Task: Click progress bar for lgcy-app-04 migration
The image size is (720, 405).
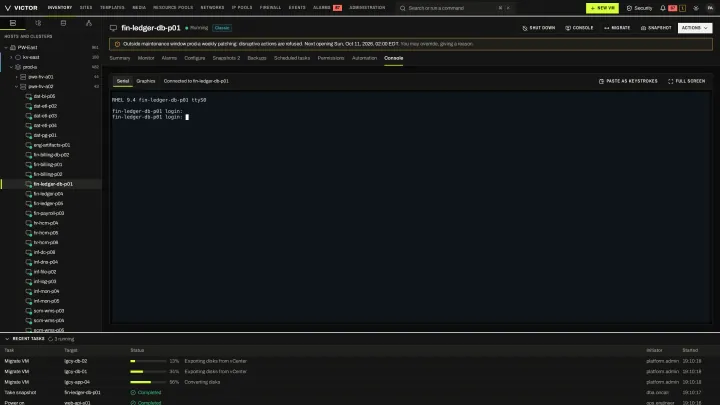Action: coord(148,382)
